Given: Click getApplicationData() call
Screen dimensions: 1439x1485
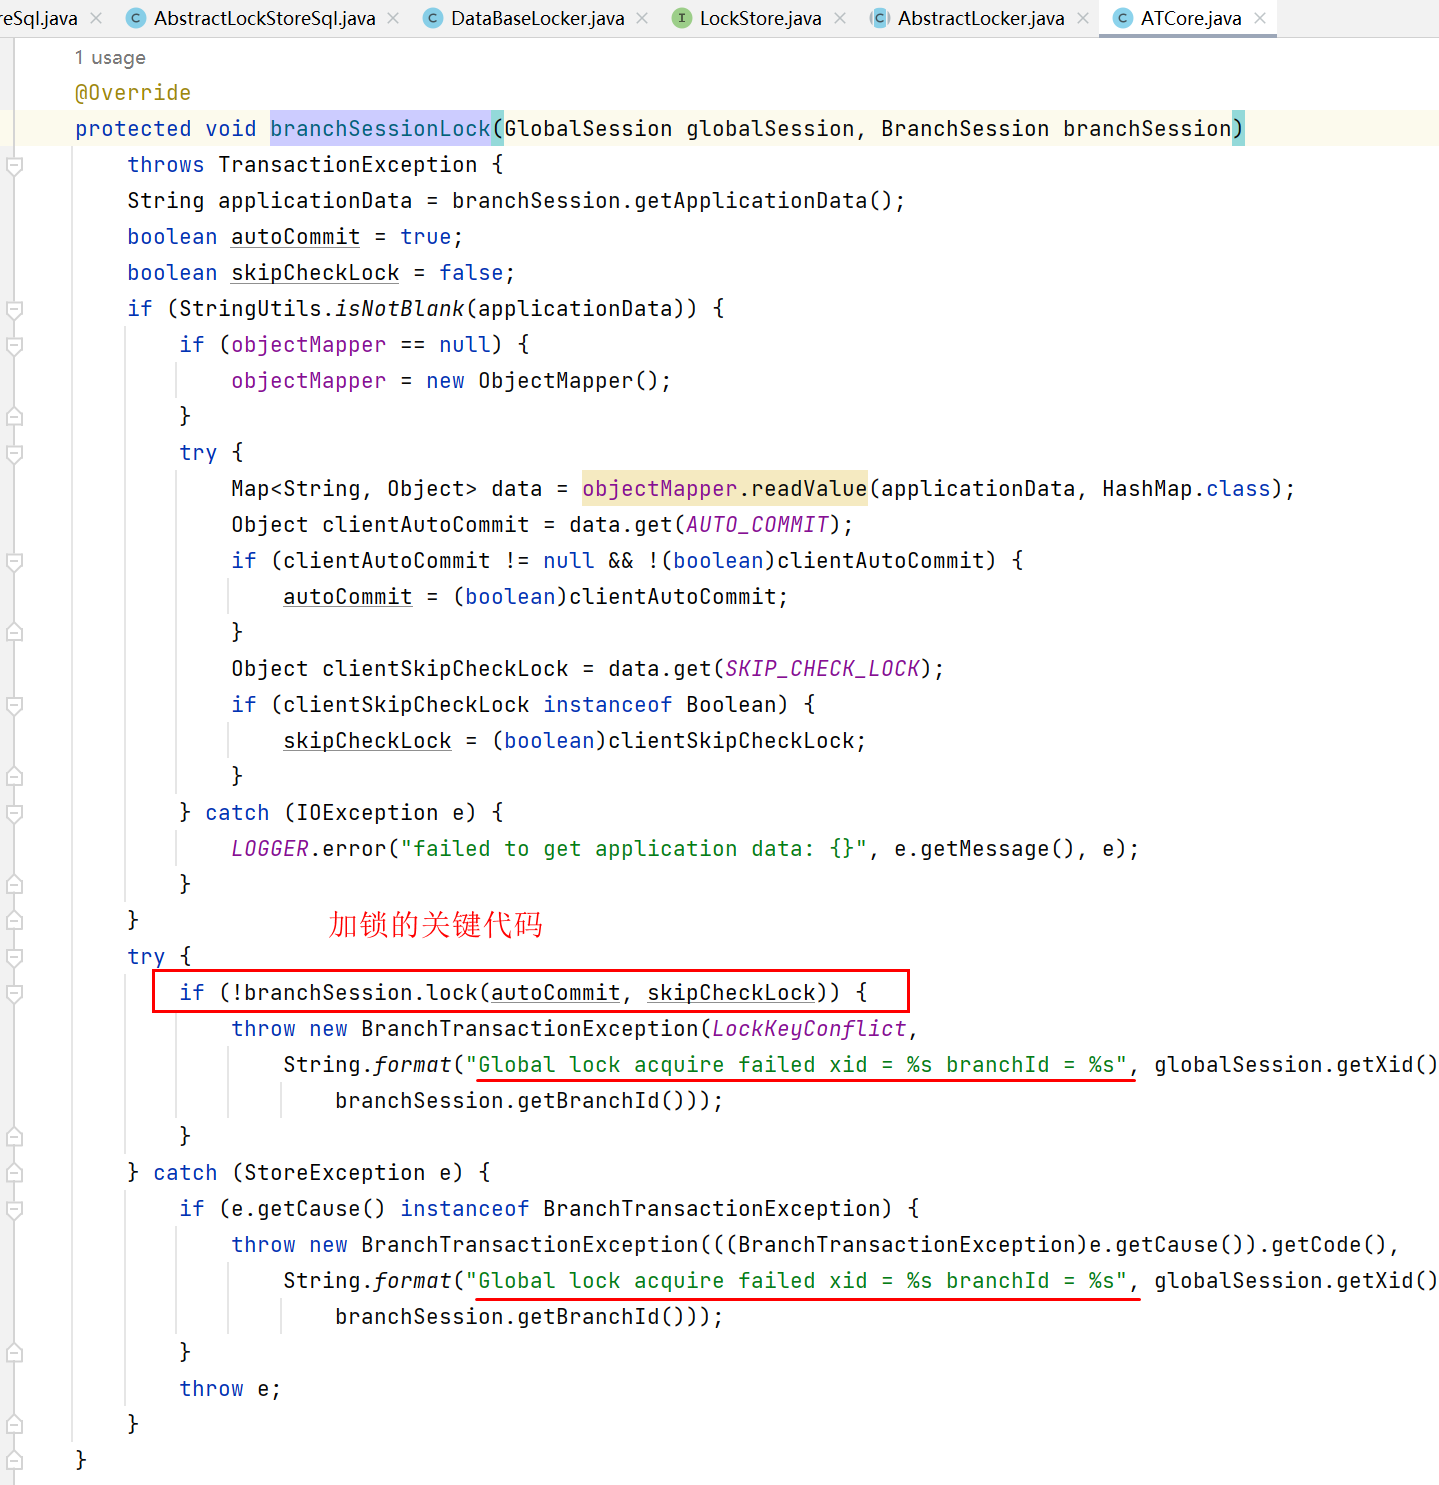Looking at the screenshot, I should (x=763, y=201).
